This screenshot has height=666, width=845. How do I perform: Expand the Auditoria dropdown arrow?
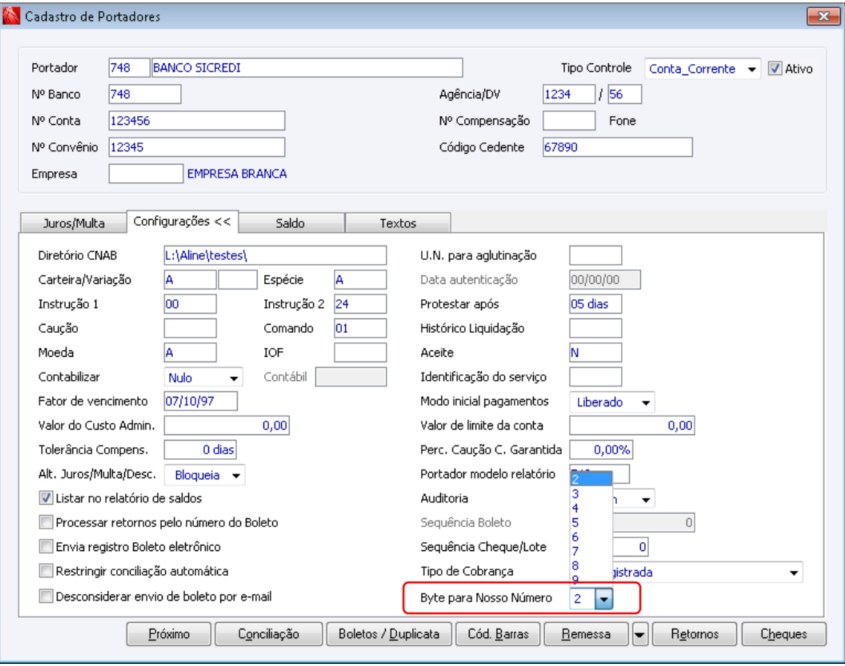tap(646, 500)
